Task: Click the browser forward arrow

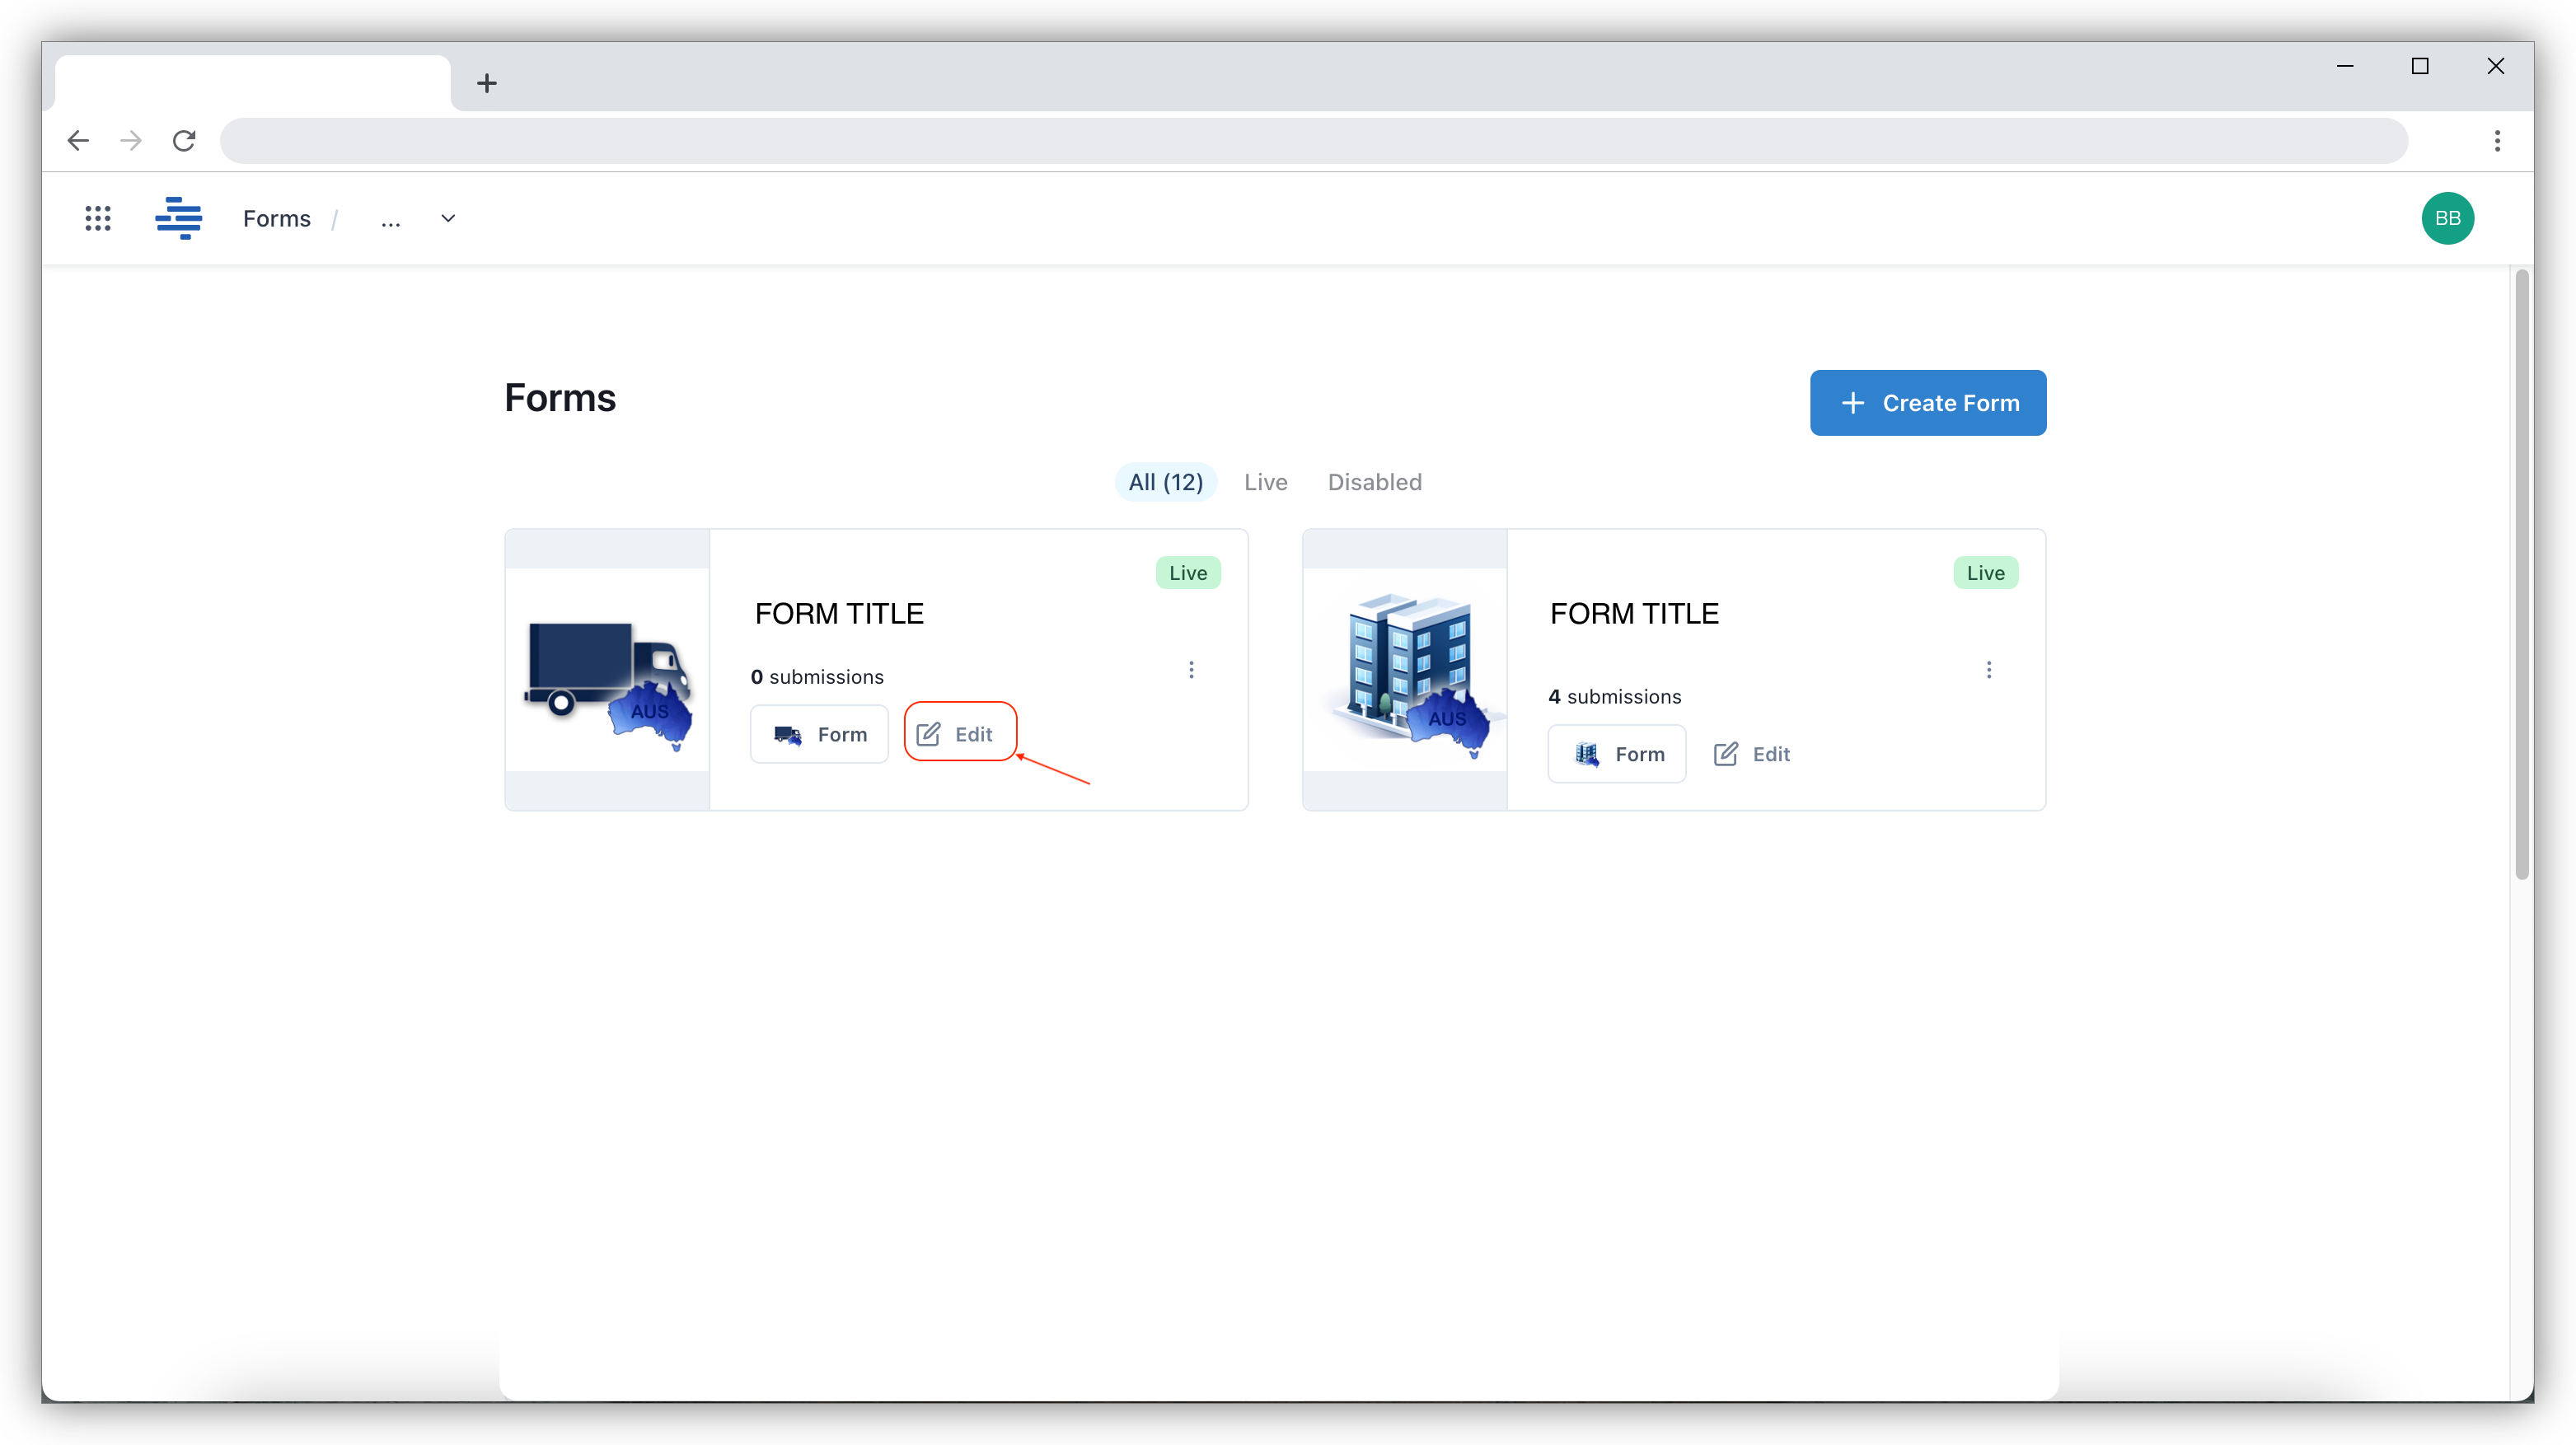Action: coord(131,141)
